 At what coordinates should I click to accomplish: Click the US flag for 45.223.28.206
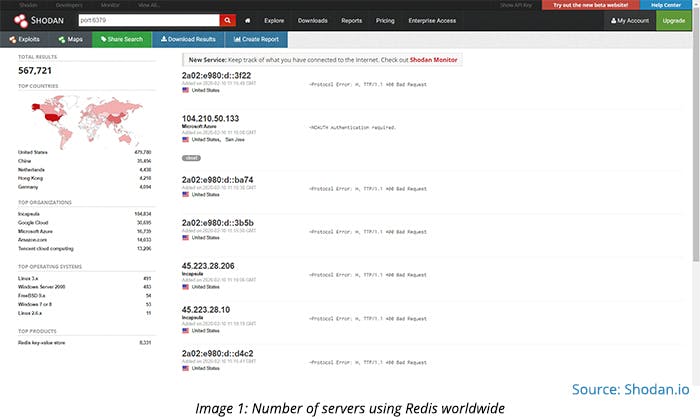point(185,287)
